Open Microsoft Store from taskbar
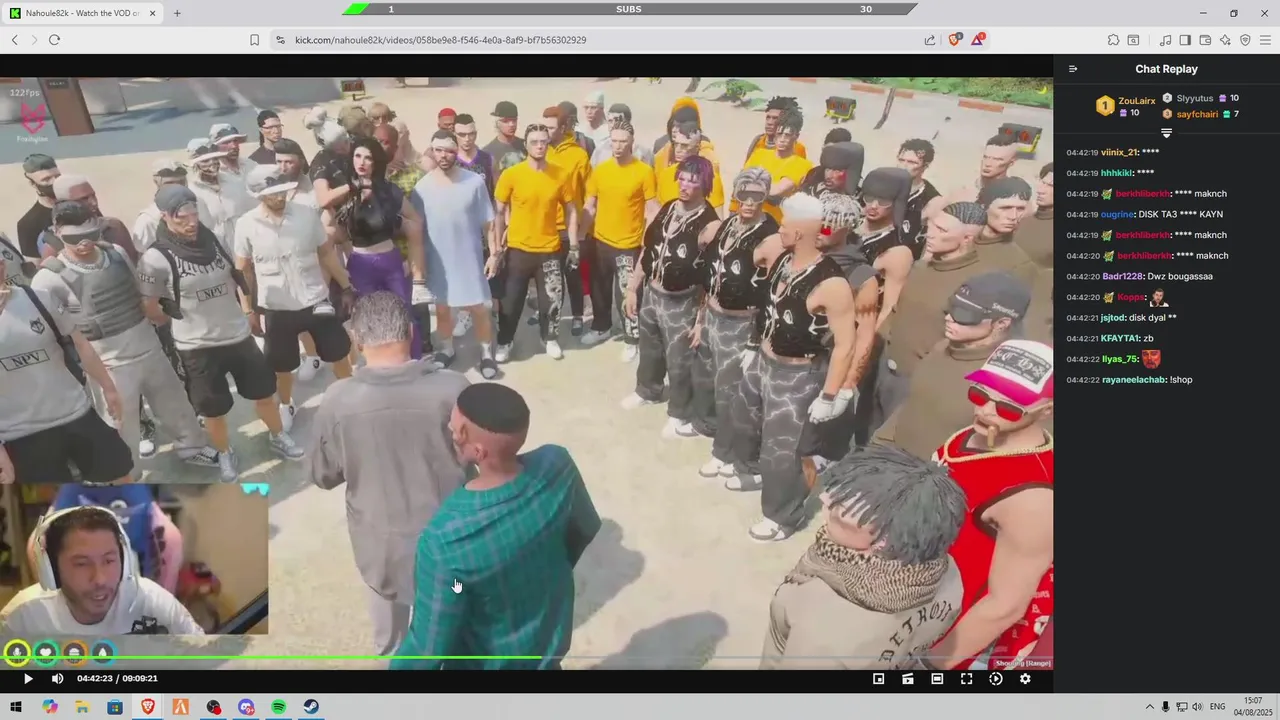1280x720 pixels. [115, 707]
